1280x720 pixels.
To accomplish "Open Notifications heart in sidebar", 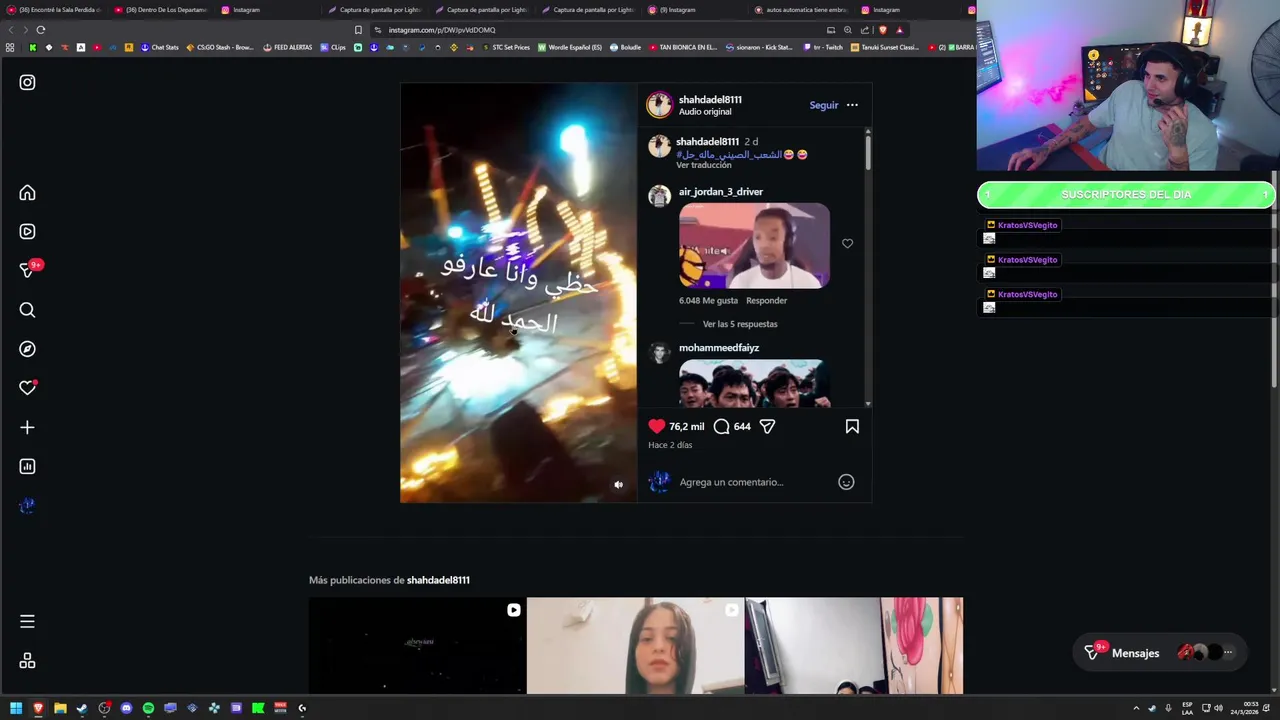I will pos(27,388).
